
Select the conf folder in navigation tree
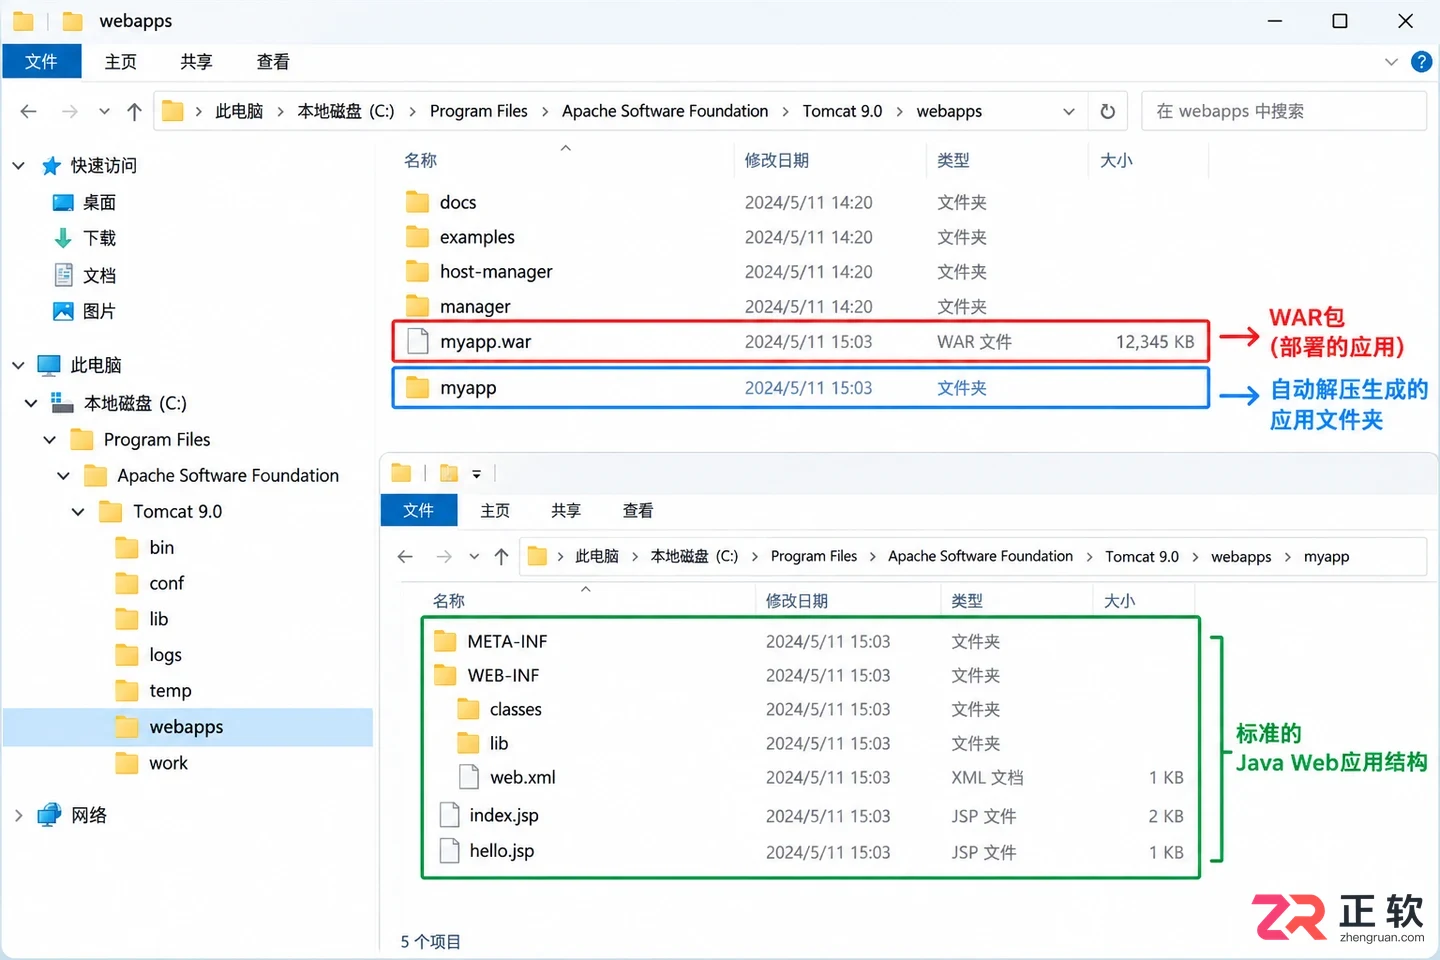167,583
